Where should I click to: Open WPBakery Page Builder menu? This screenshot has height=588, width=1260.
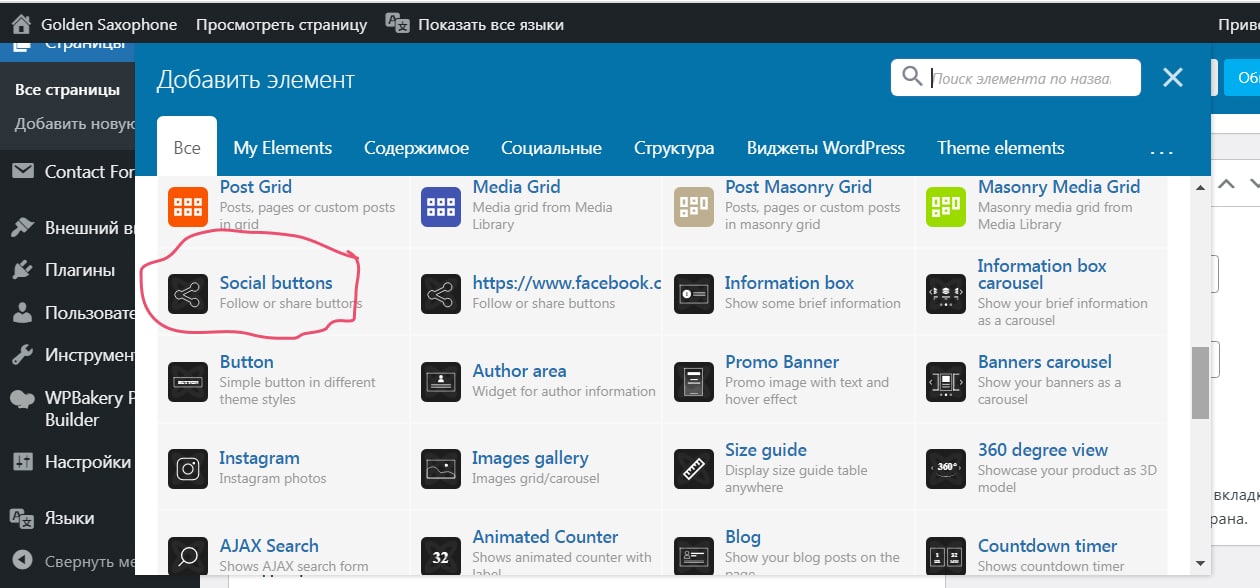67,408
